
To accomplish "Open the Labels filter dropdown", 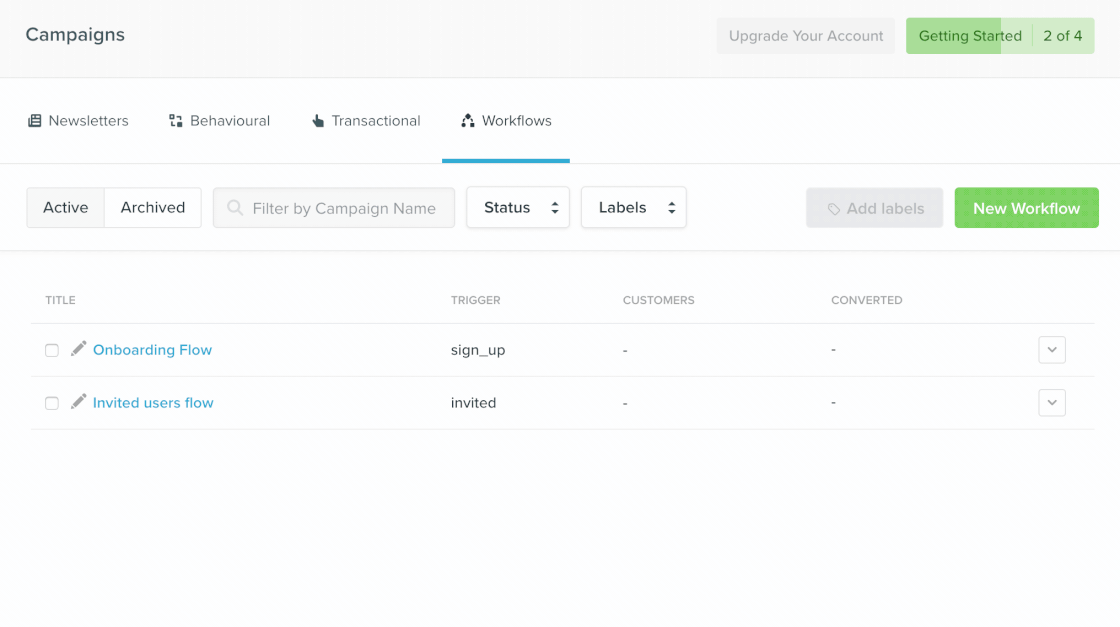I will tap(633, 207).
